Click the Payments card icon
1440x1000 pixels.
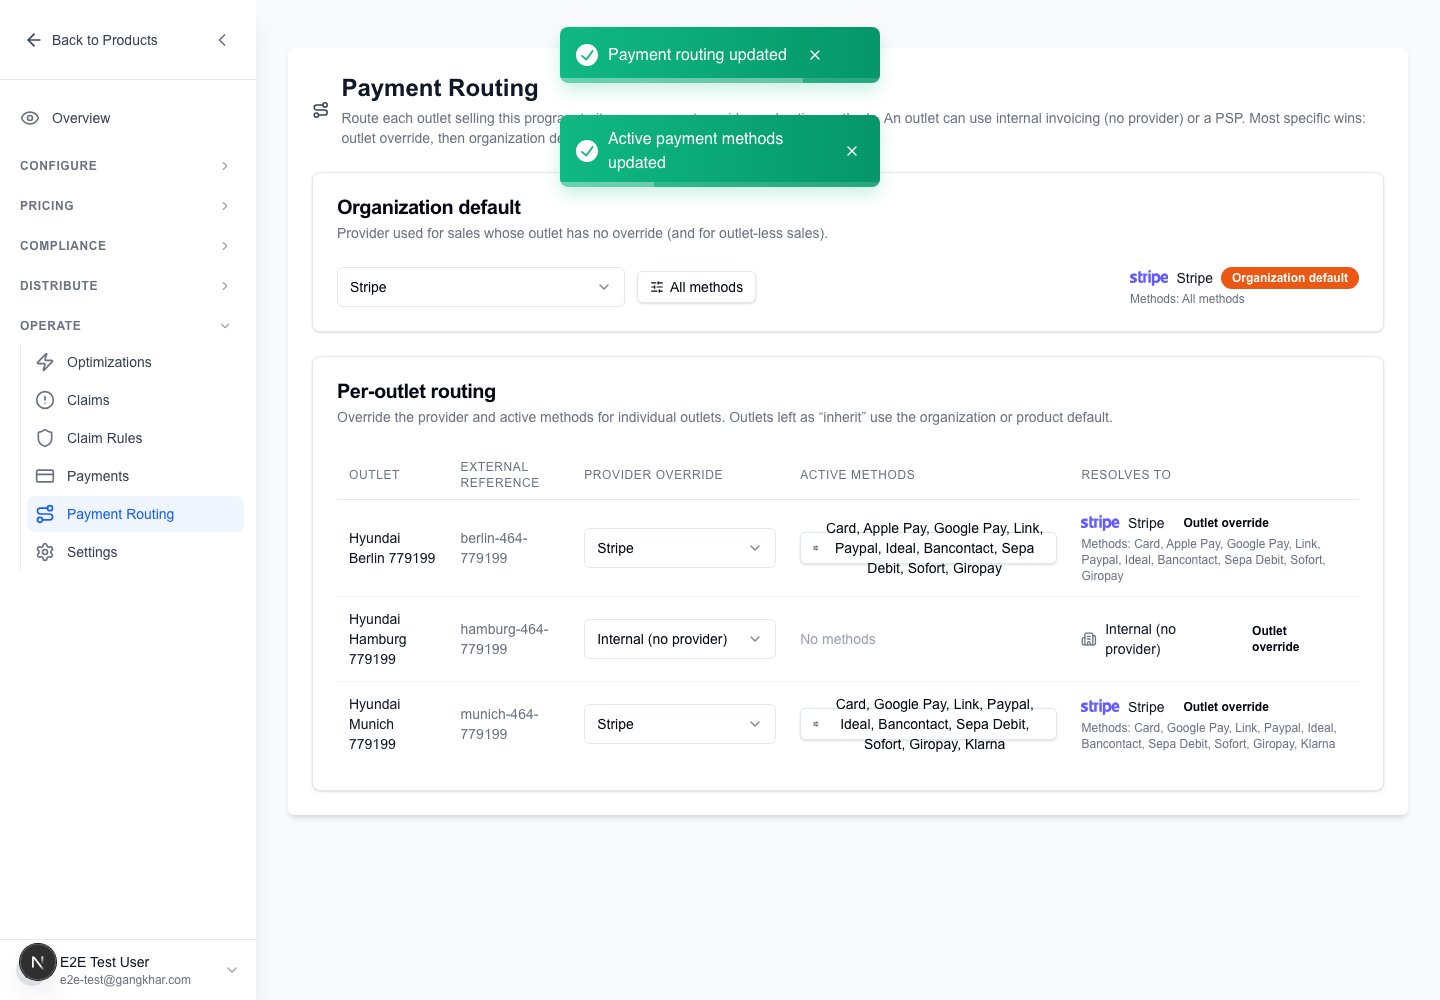pyautogui.click(x=45, y=476)
